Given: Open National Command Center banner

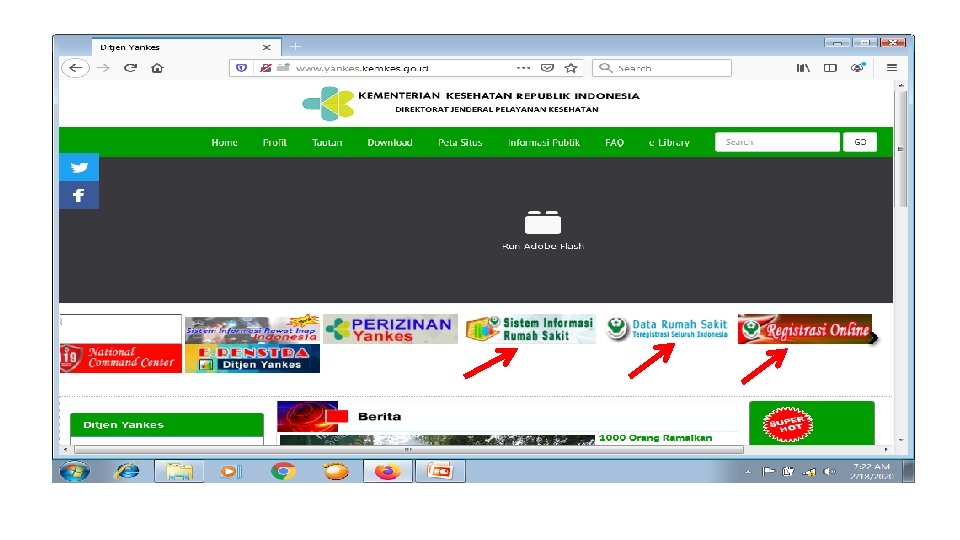Looking at the screenshot, I should tap(121, 358).
